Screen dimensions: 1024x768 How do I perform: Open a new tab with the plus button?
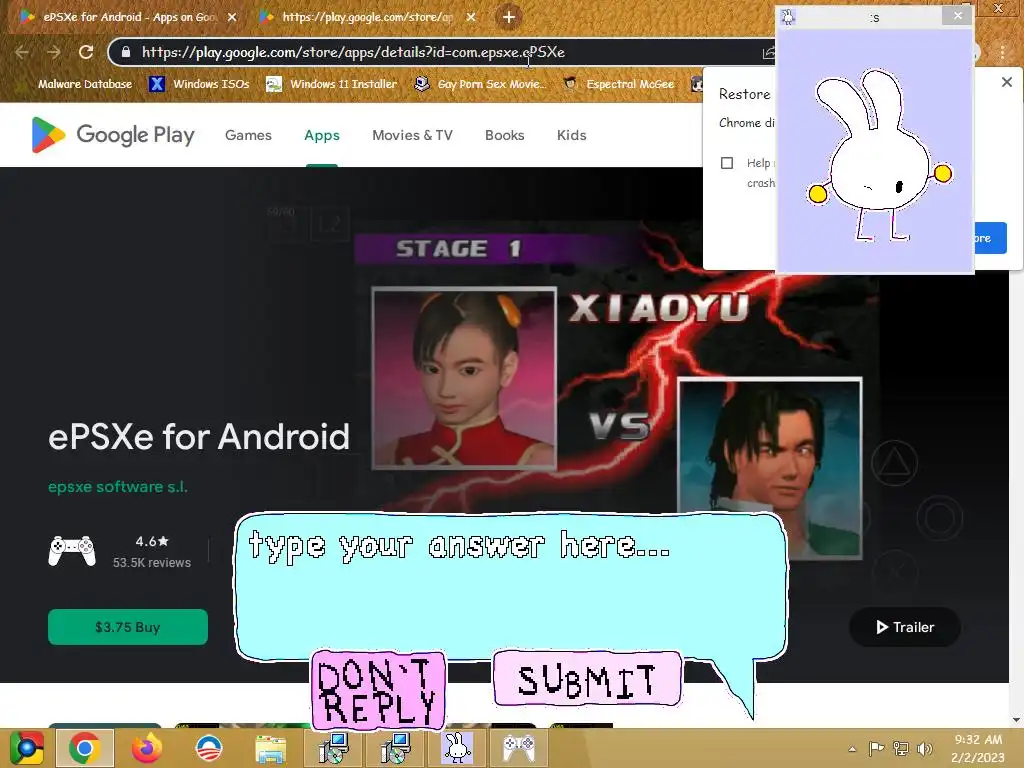(509, 17)
